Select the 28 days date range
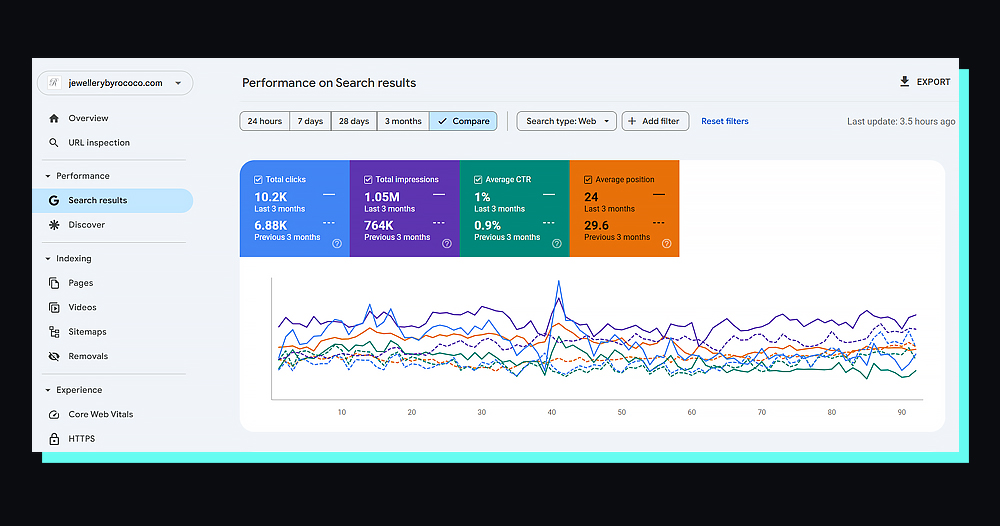The height and width of the screenshot is (526, 1000). tap(353, 121)
